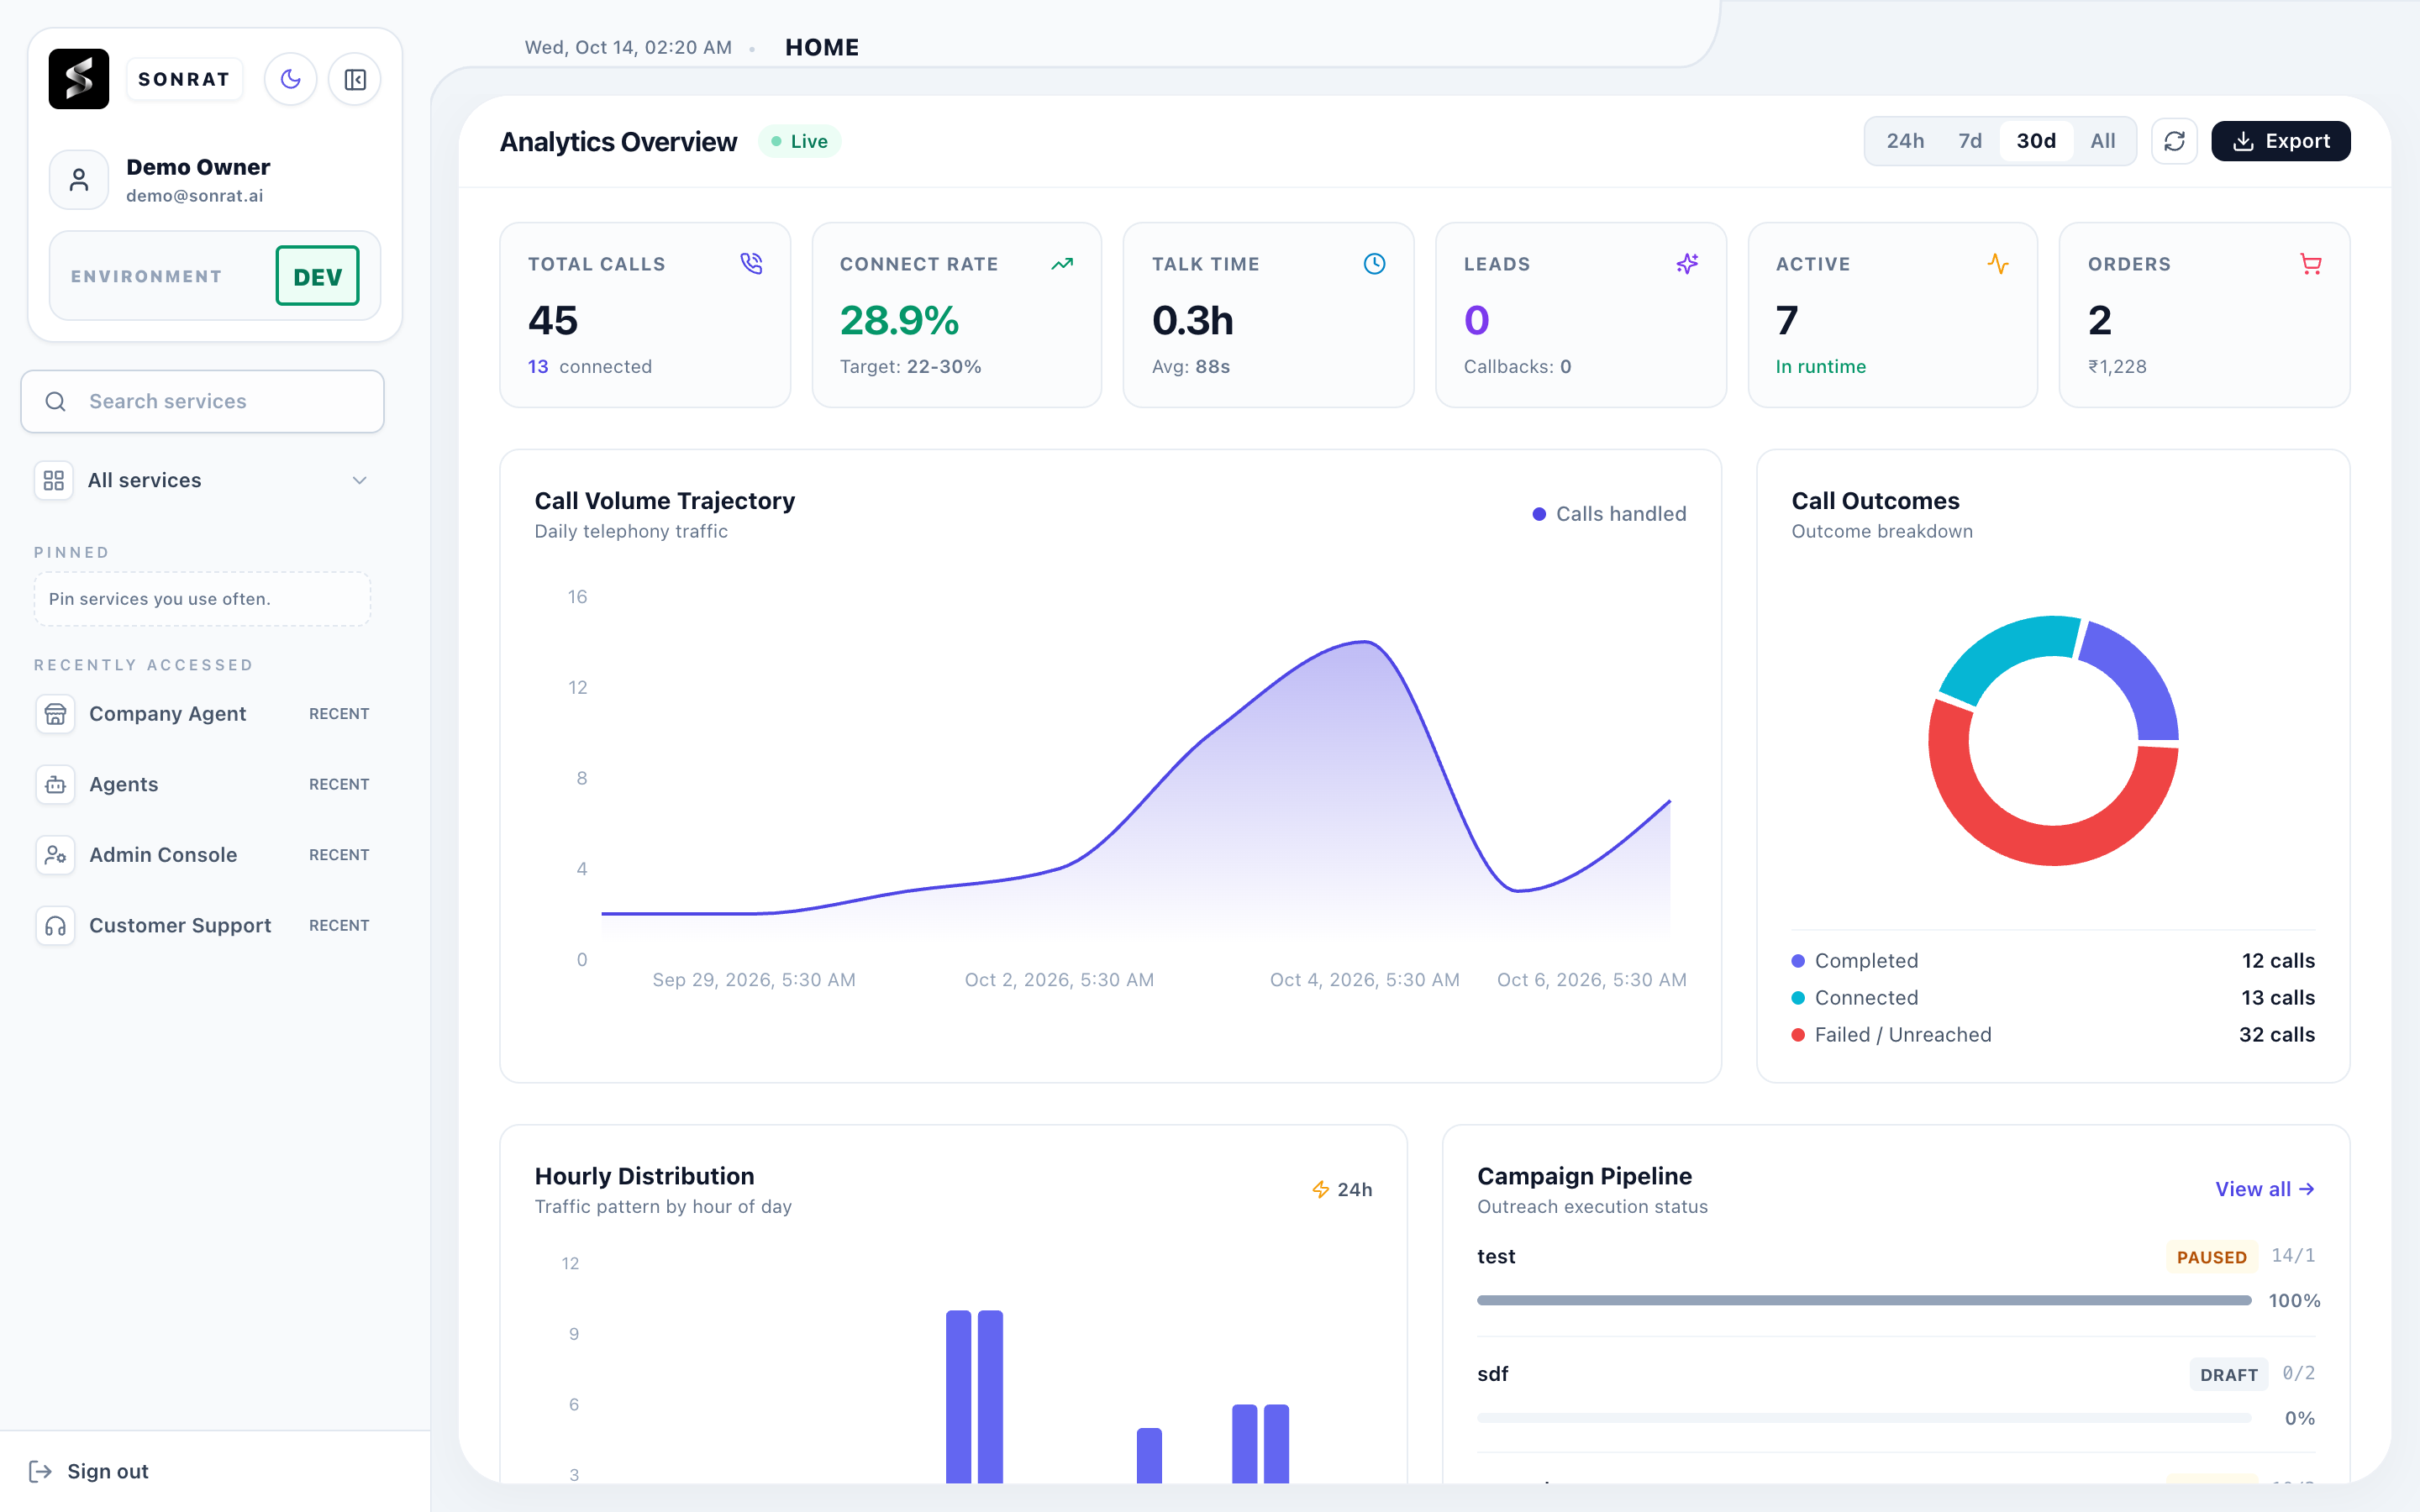The width and height of the screenshot is (2420, 1512).
Task: Open Company Agent from recently accessed
Action: click(x=203, y=714)
